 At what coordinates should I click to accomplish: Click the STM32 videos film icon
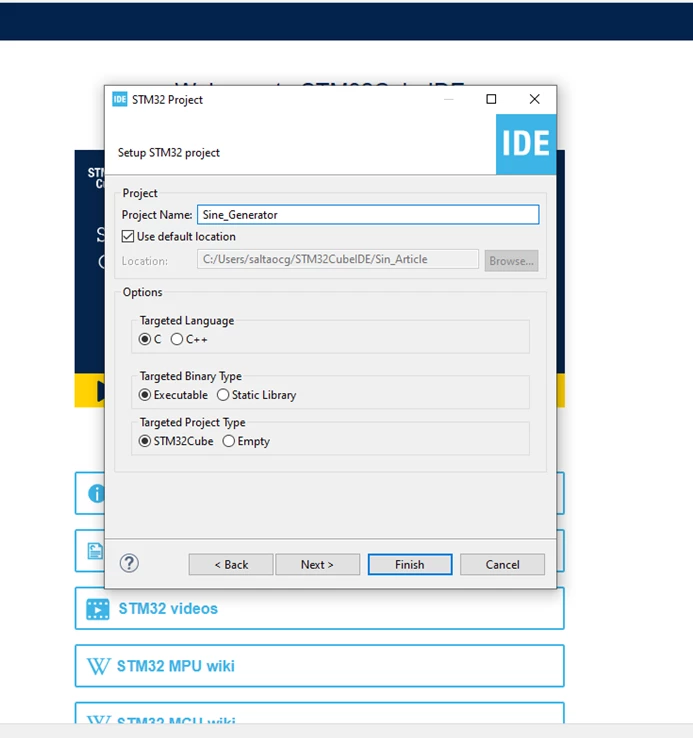click(98, 609)
